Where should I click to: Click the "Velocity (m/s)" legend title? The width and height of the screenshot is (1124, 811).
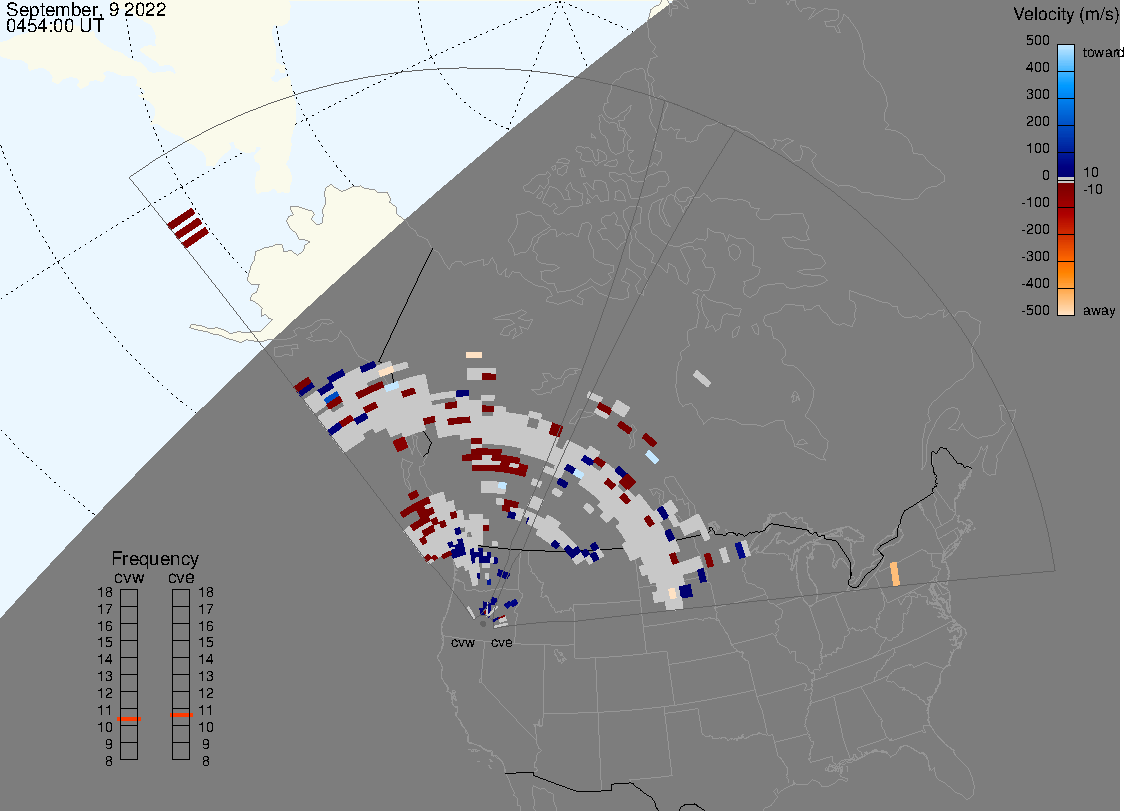click(x=1064, y=14)
